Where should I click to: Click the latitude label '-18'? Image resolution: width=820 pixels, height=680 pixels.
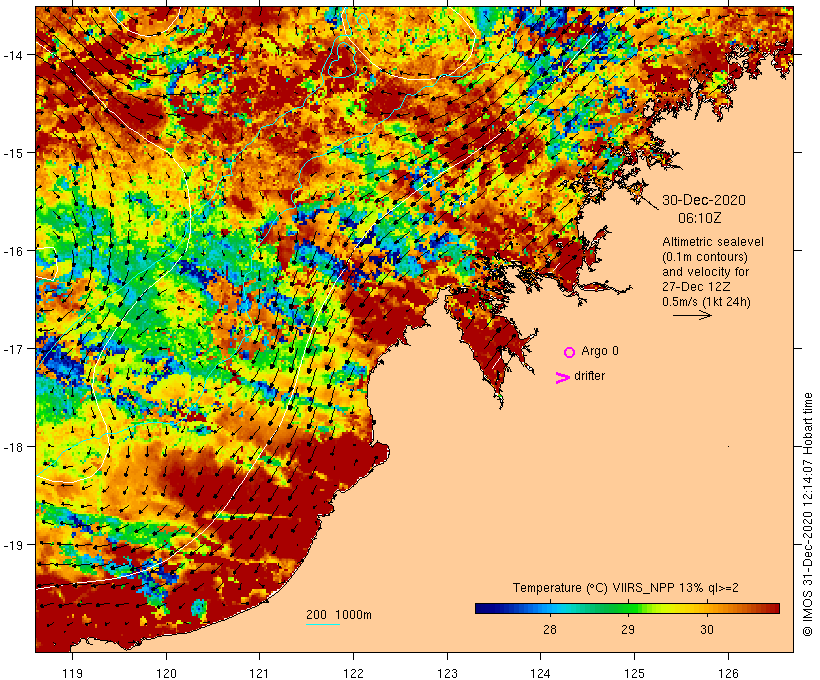(x=12, y=447)
